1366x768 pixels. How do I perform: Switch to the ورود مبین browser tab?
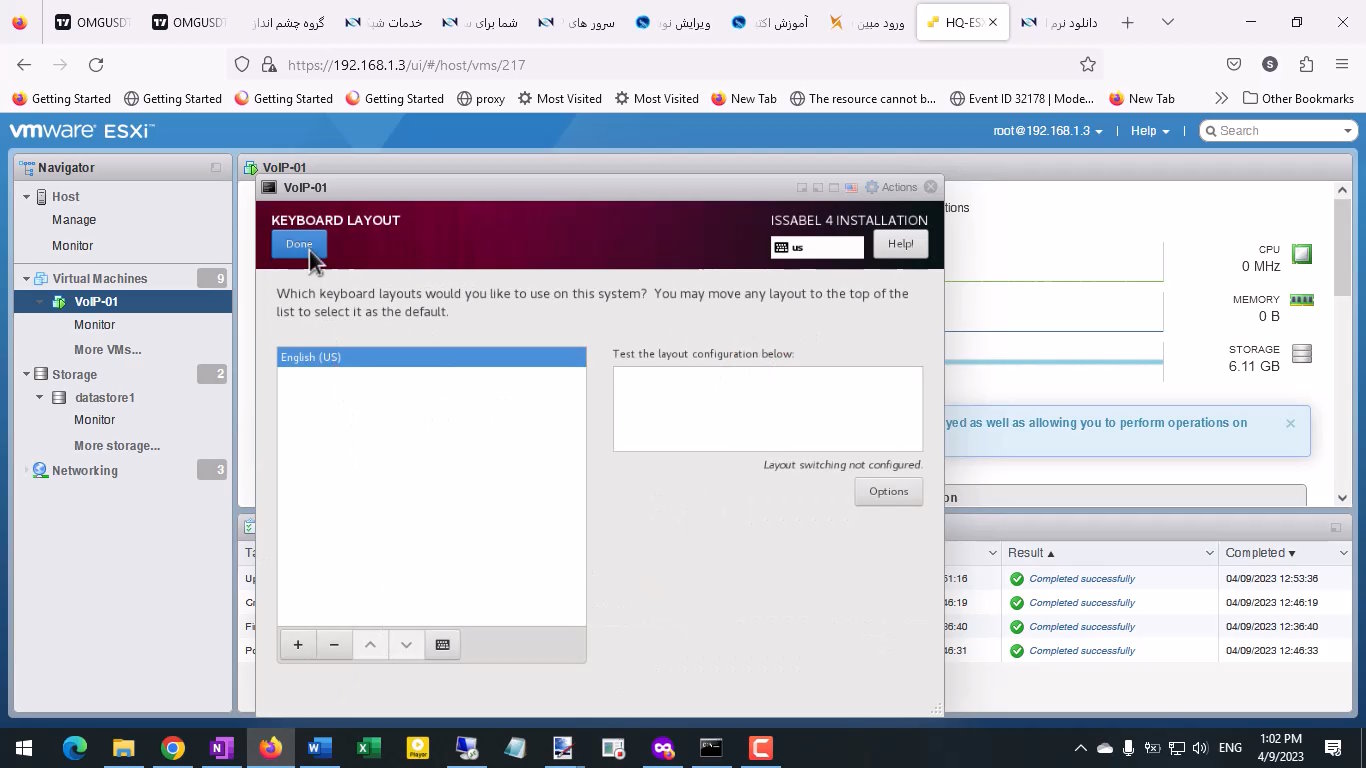tap(866, 22)
